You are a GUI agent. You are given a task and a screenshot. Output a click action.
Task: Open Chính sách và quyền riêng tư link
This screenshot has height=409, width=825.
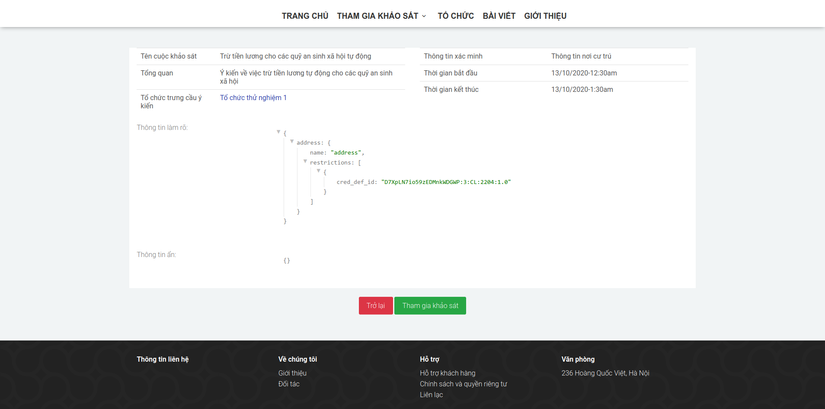click(x=463, y=384)
